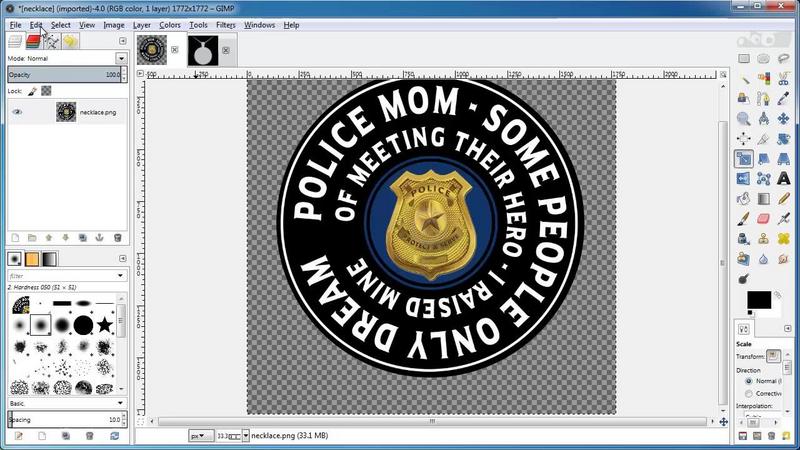This screenshot has height=450, width=800.
Task: Select the Dodge/Burn tool
Action: coord(744,279)
